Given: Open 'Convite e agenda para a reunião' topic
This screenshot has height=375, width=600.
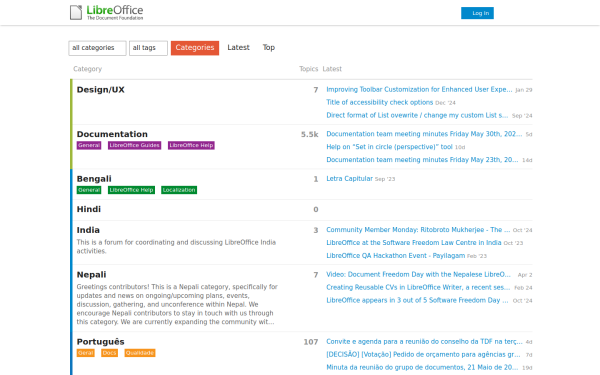Looking at the screenshot, I should (x=424, y=342).
